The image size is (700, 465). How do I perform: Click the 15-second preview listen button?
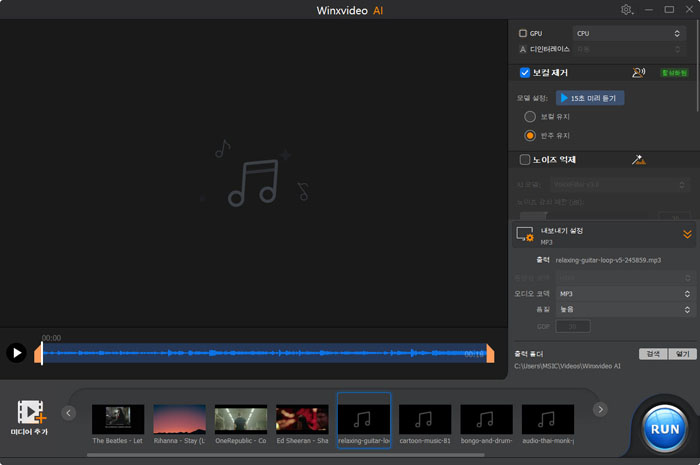[590, 98]
